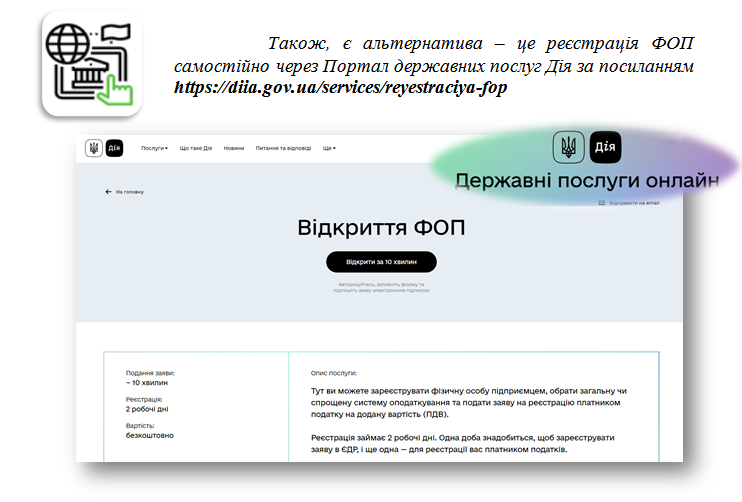Click paragraph starting Тут ви можете зареєструвати
The width and height of the screenshot is (742, 502).
point(468,403)
